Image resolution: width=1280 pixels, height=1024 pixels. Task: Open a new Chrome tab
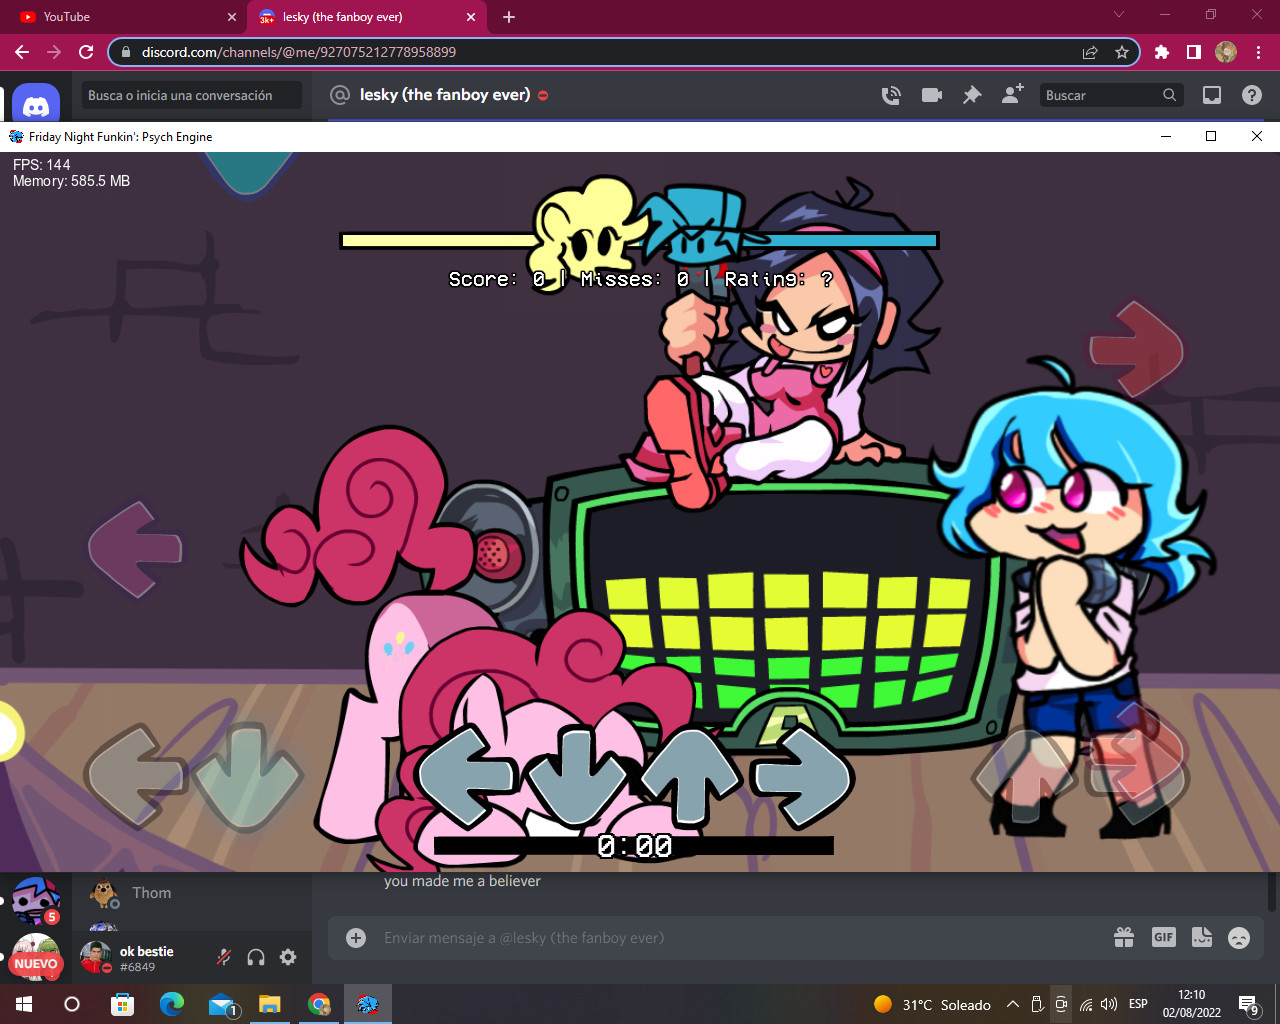(x=509, y=17)
